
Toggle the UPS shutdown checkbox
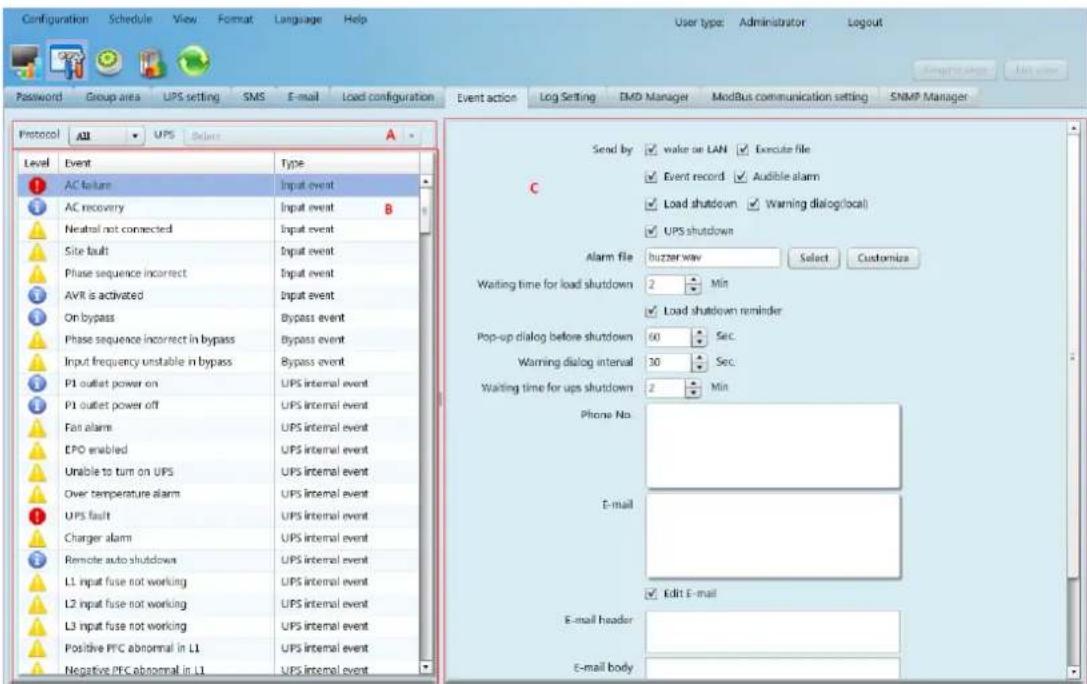650,231
